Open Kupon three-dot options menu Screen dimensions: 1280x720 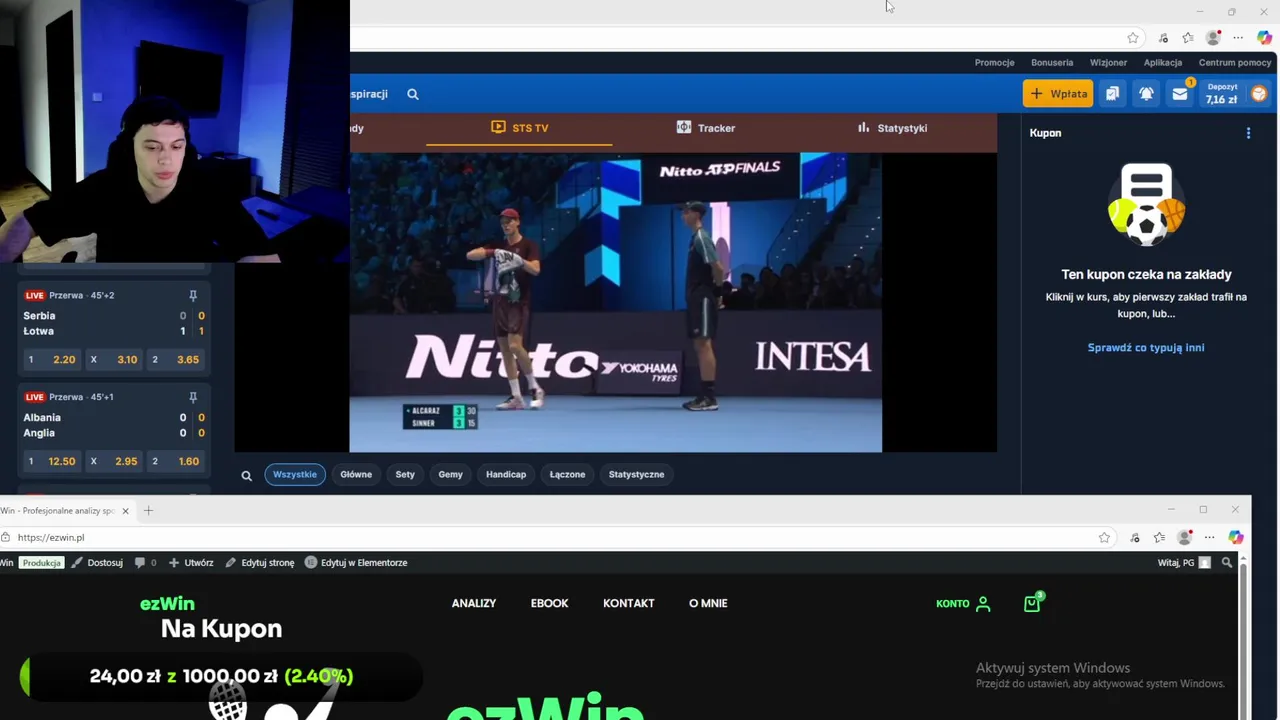coord(1248,133)
